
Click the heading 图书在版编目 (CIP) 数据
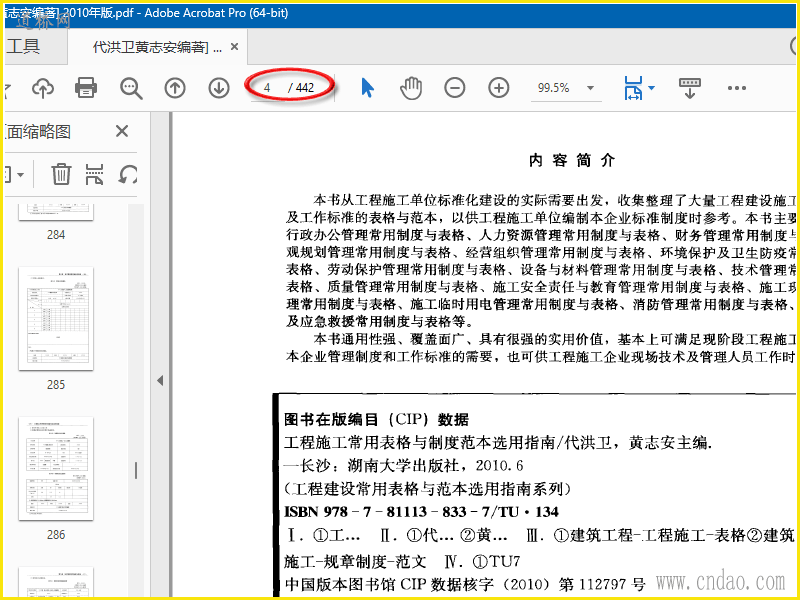pyautogui.click(x=377, y=420)
